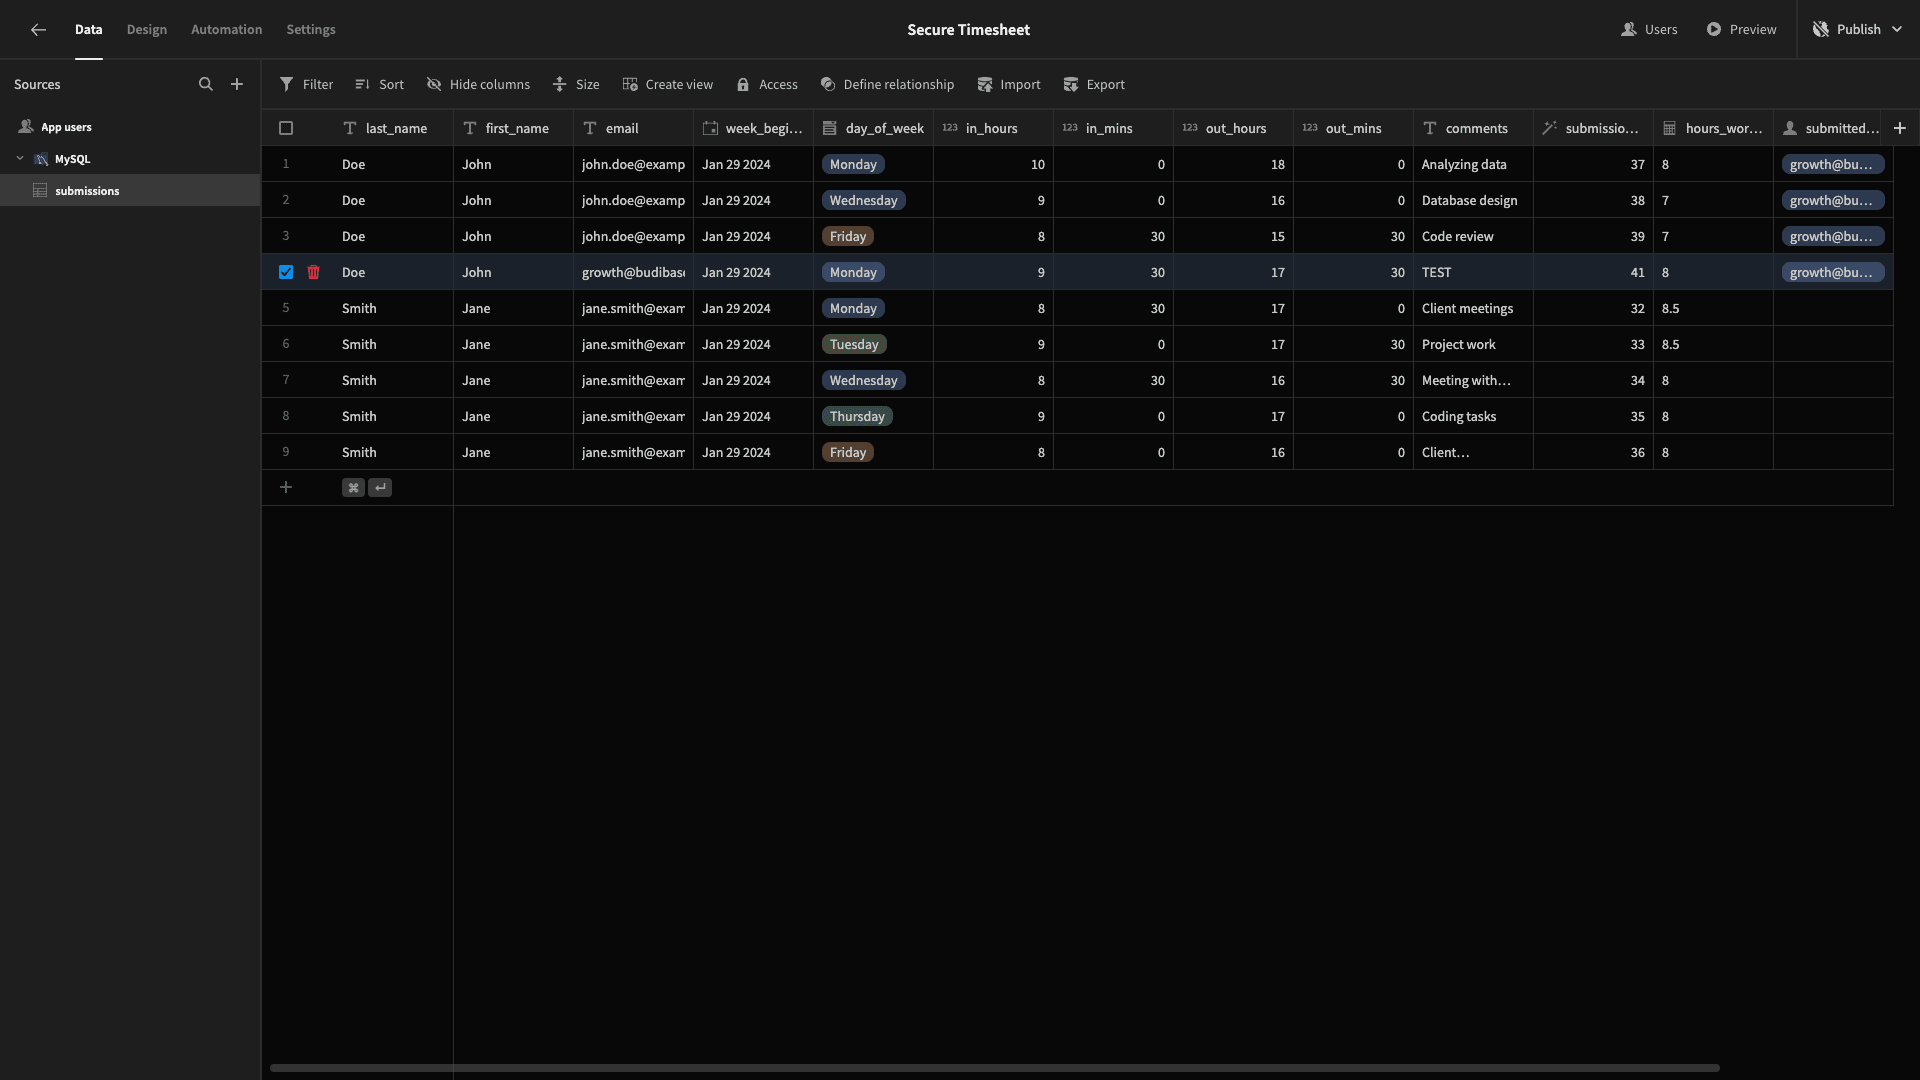The width and height of the screenshot is (1920, 1080).
Task: Select App users in Sources
Action: point(66,127)
